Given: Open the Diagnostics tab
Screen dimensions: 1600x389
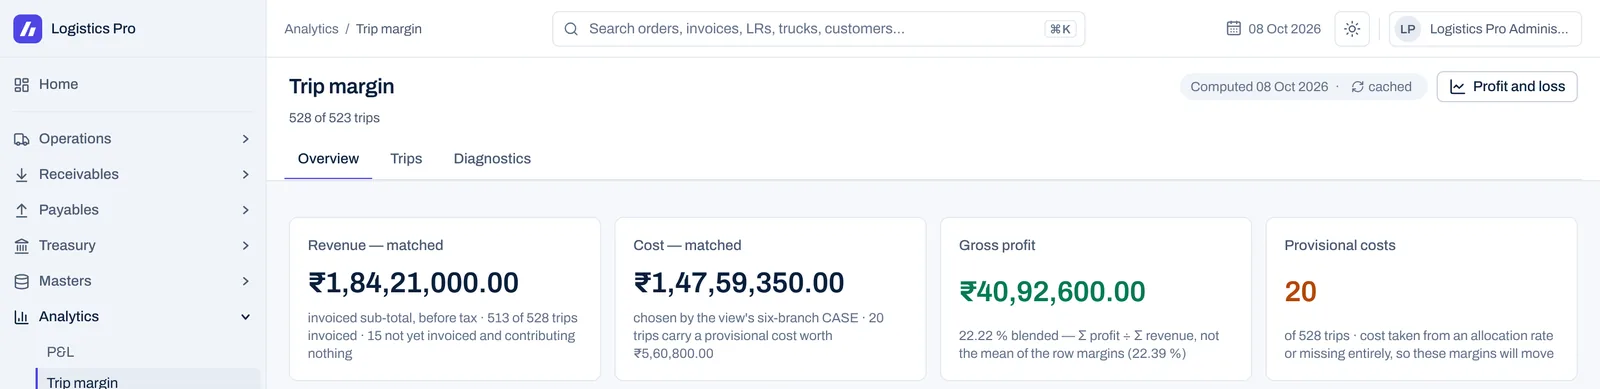Looking at the screenshot, I should [492, 159].
